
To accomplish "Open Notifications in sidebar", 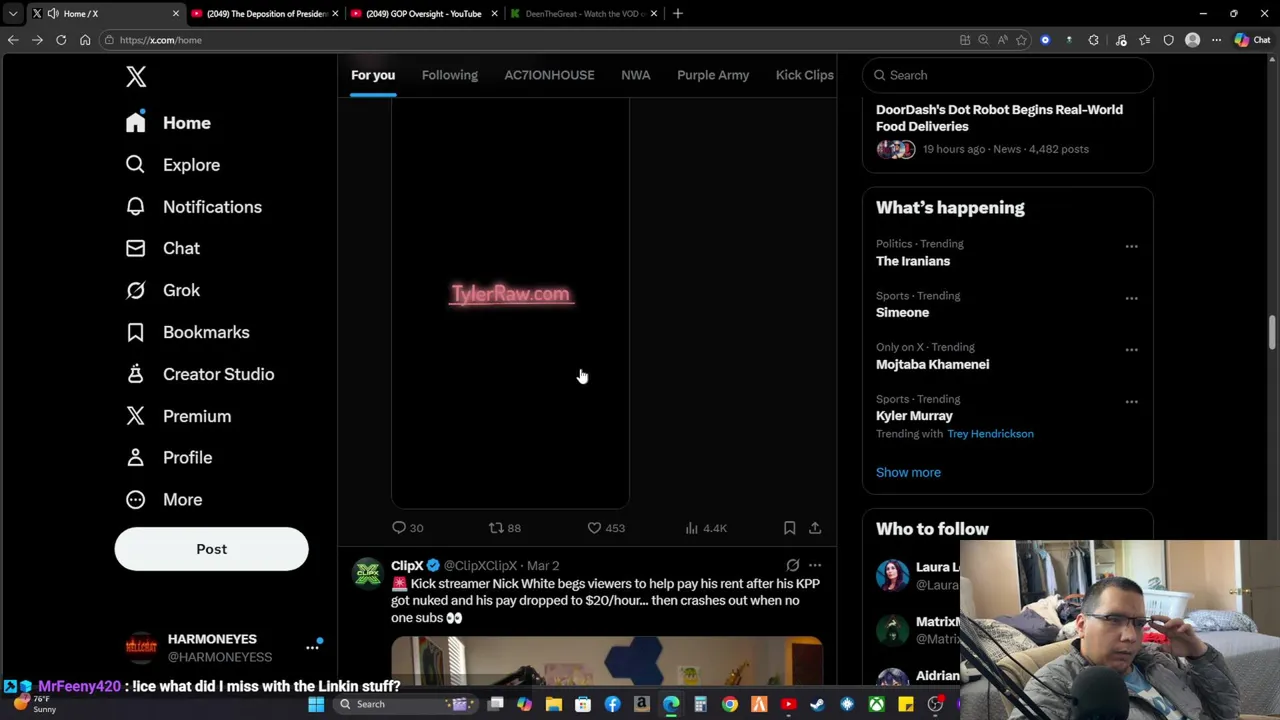I will pos(193,207).
